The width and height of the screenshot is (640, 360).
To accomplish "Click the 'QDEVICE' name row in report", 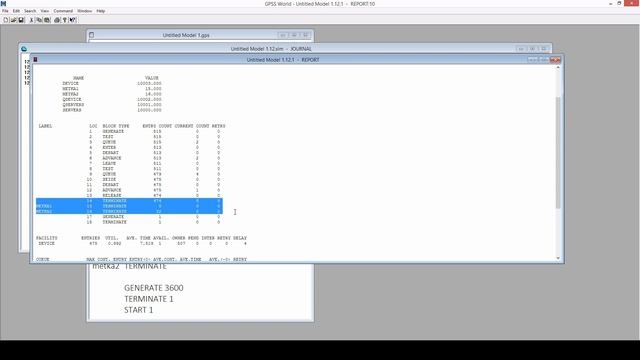I will (112, 99).
